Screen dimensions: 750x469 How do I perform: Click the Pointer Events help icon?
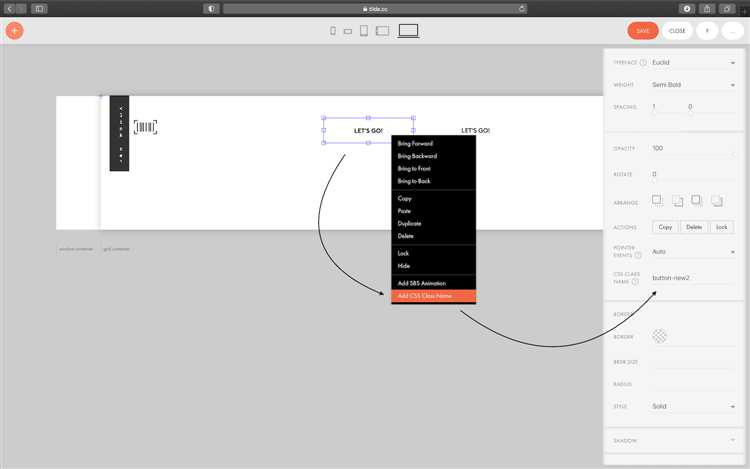638,255
